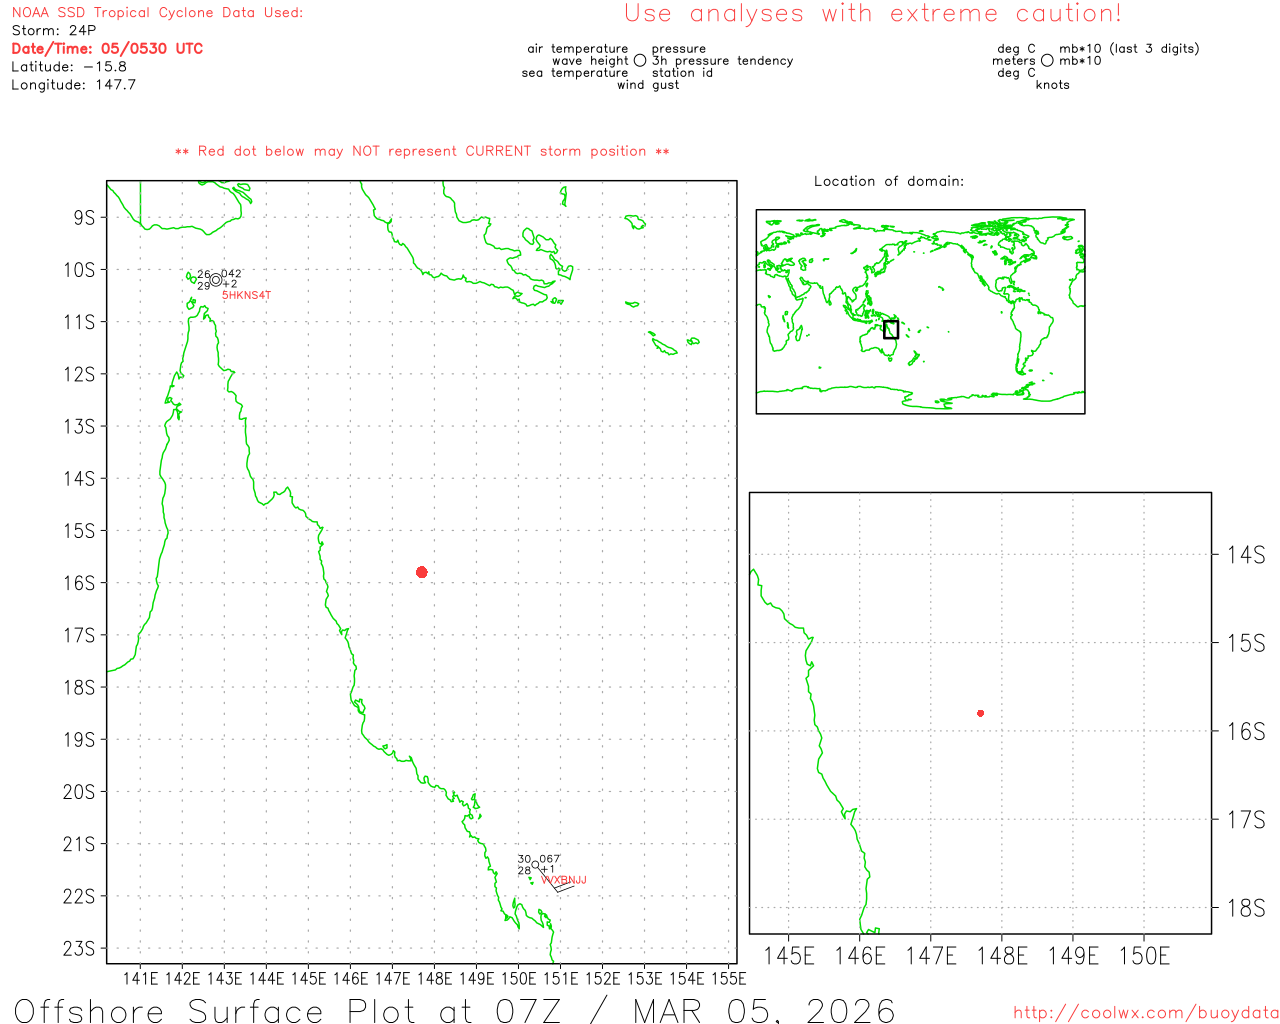Click the 150E label on the inset map

(1144, 957)
